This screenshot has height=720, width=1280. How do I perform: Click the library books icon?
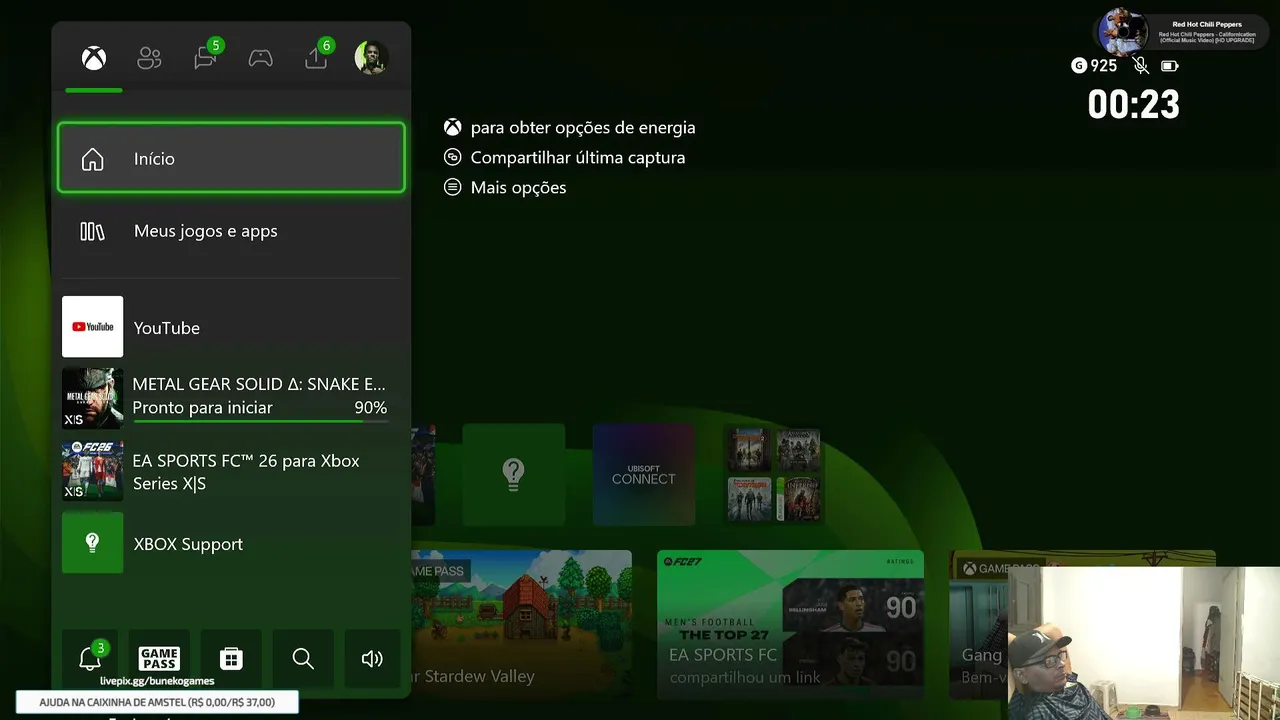(x=92, y=231)
